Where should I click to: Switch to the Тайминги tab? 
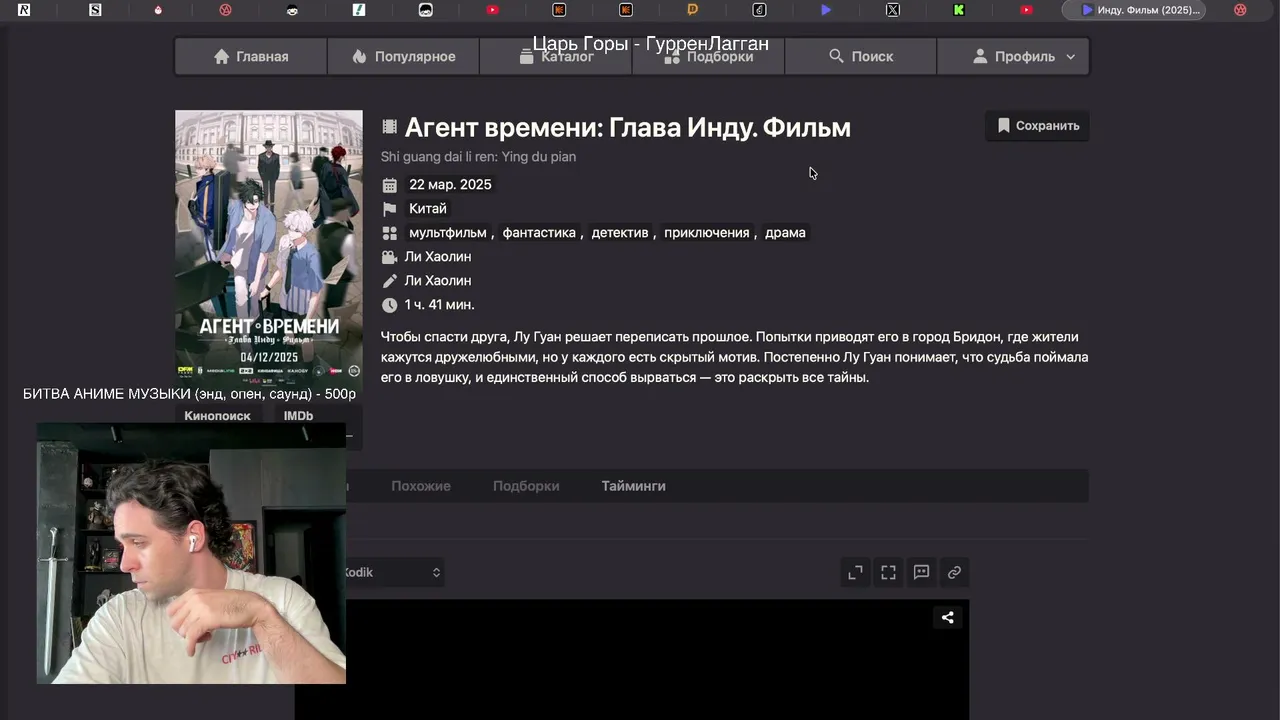633,486
